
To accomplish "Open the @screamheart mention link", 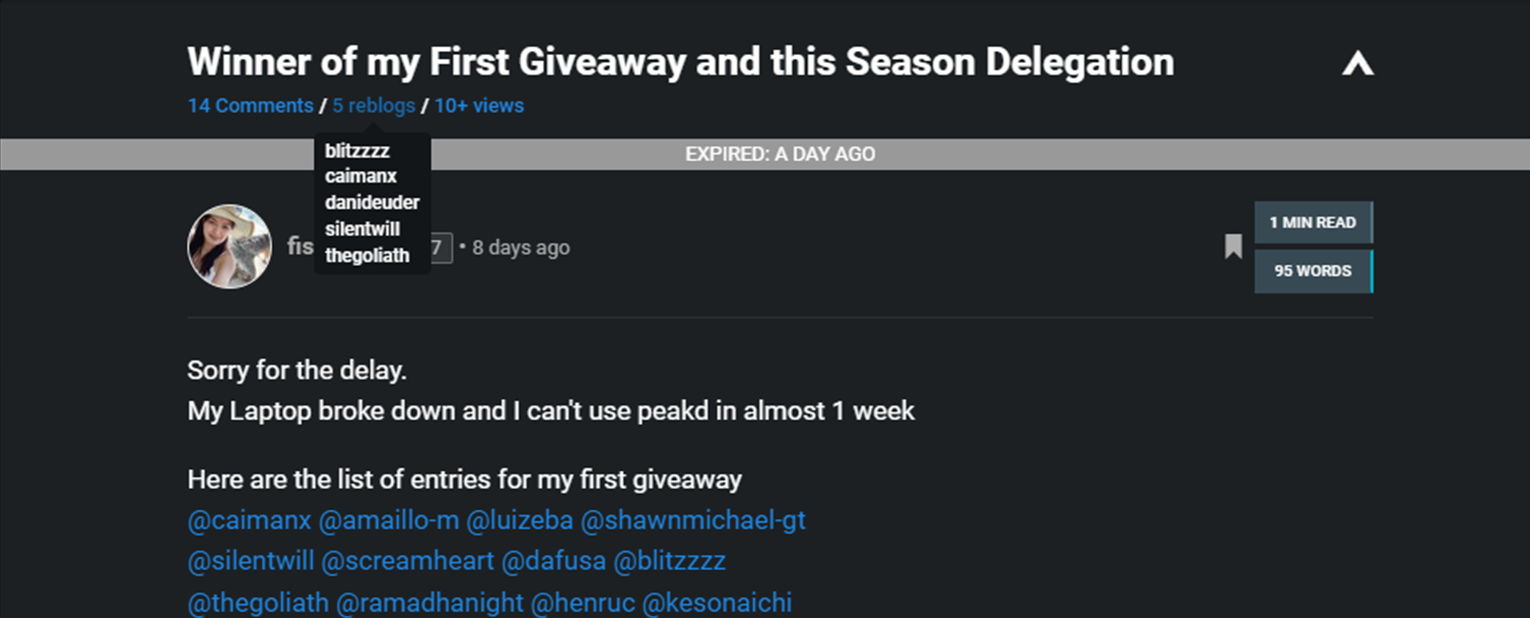I will pyautogui.click(x=407, y=561).
